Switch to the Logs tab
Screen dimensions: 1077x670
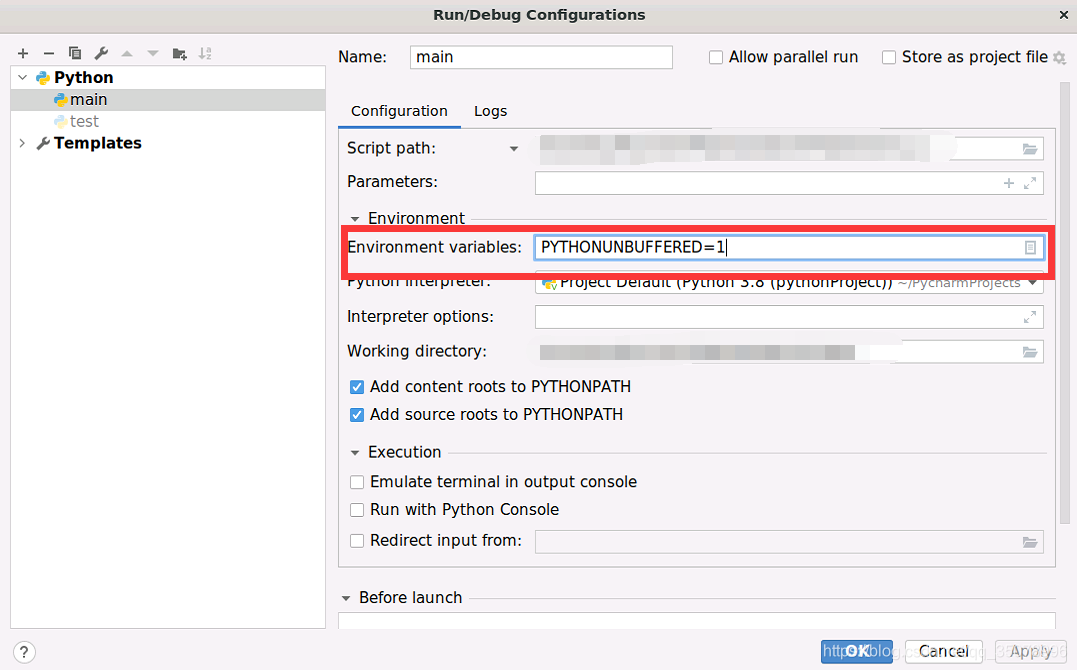pos(490,111)
